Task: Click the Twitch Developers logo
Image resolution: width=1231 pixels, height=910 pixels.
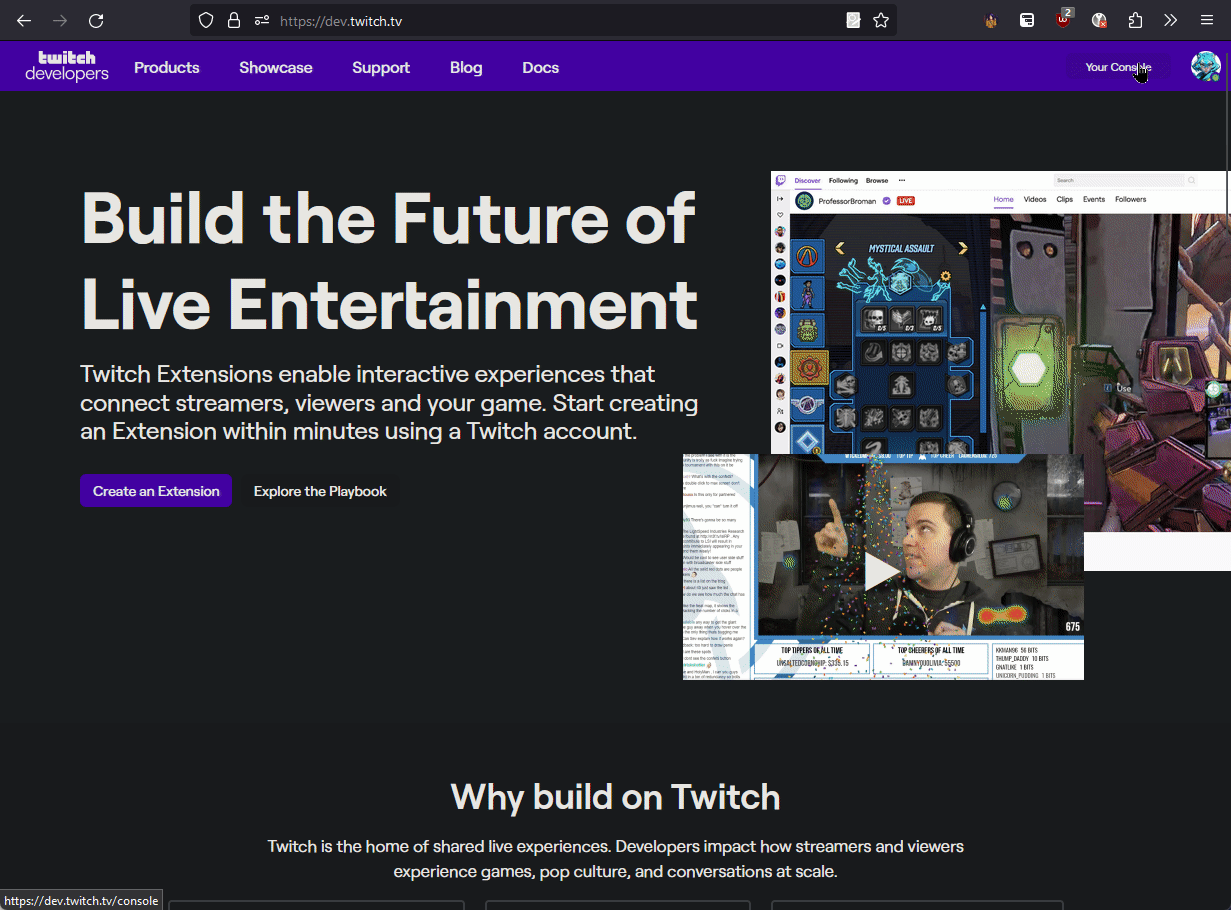Action: pyautogui.click(x=67, y=66)
